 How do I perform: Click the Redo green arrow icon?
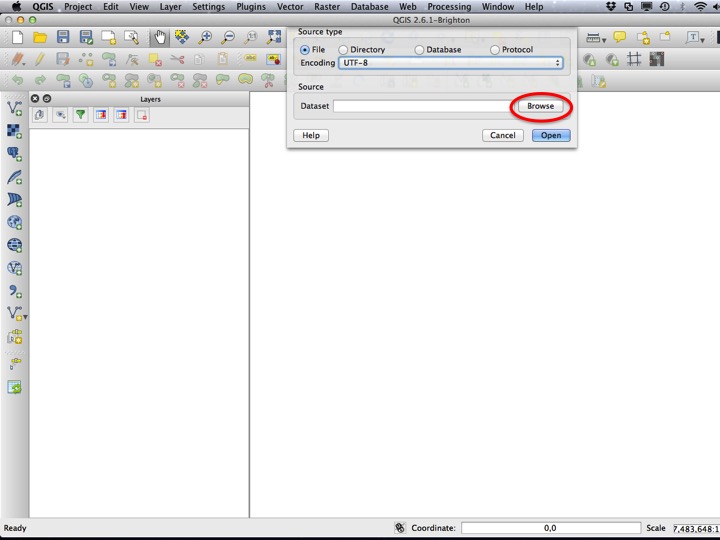[x=40, y=80]
